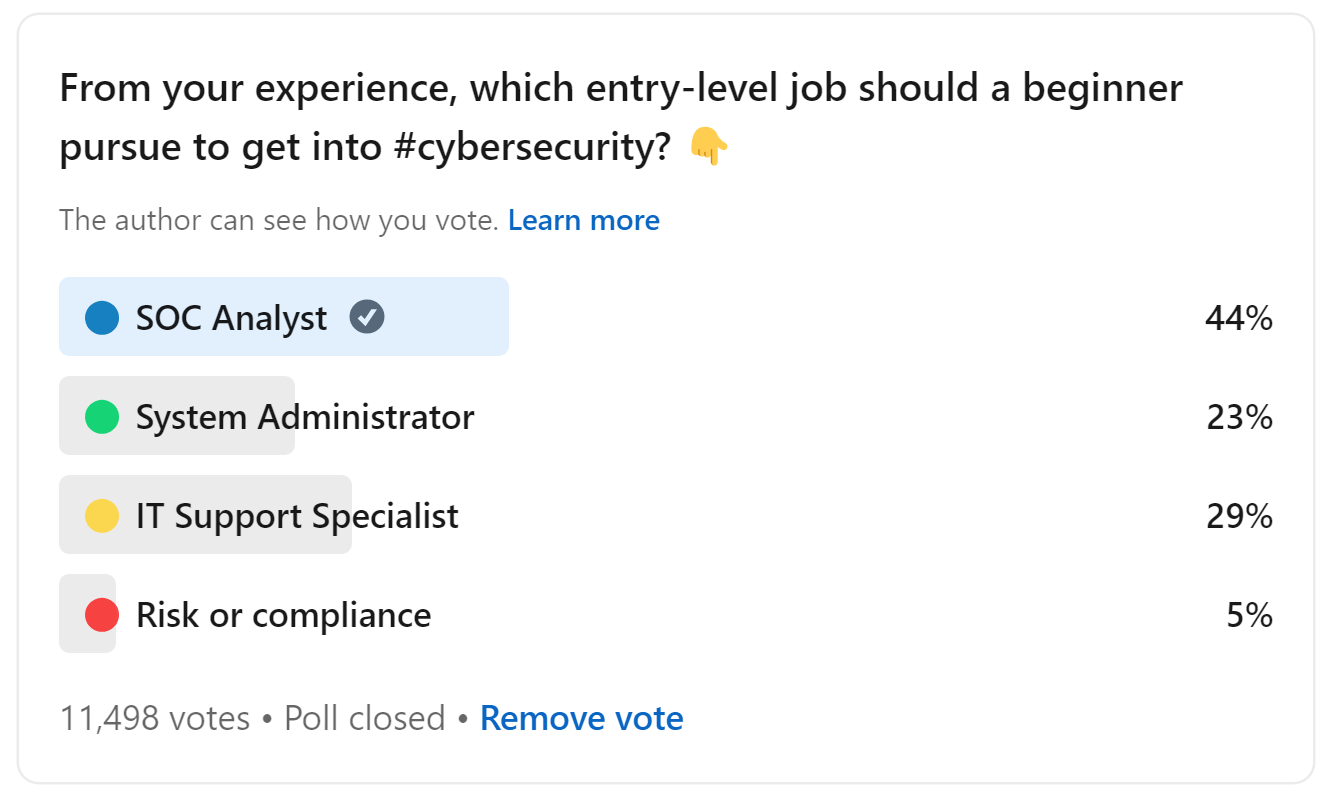
Task: Click the Poll closed status text
Action: point(365,718)
